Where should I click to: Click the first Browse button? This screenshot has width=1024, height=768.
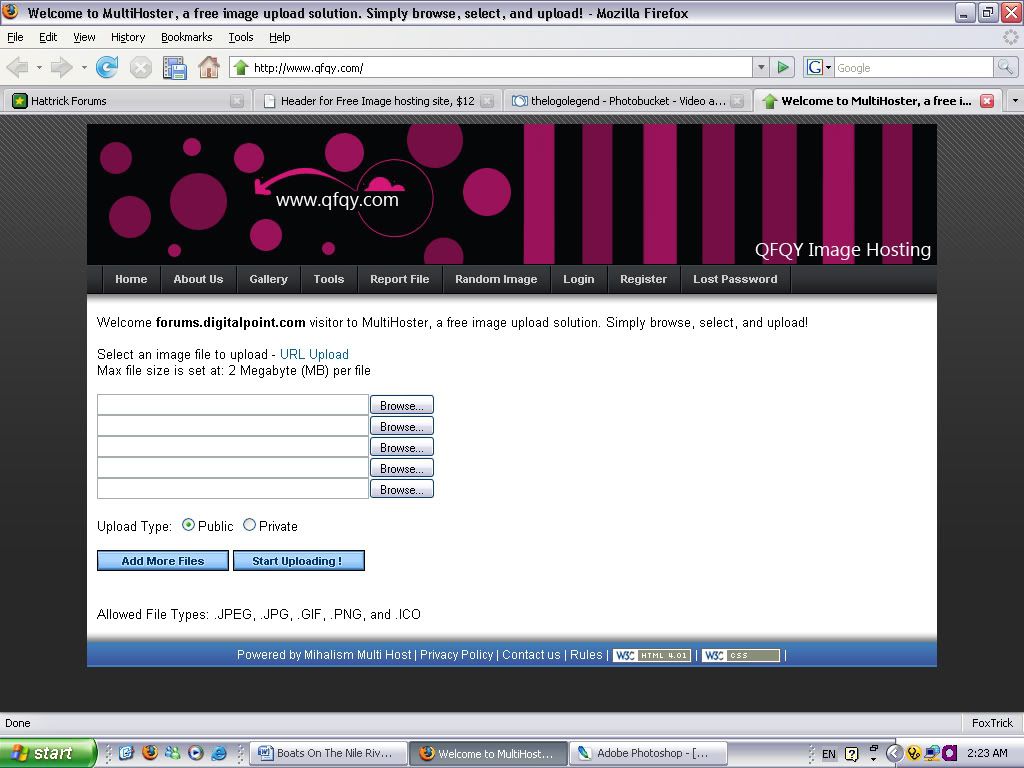(402, 406)
